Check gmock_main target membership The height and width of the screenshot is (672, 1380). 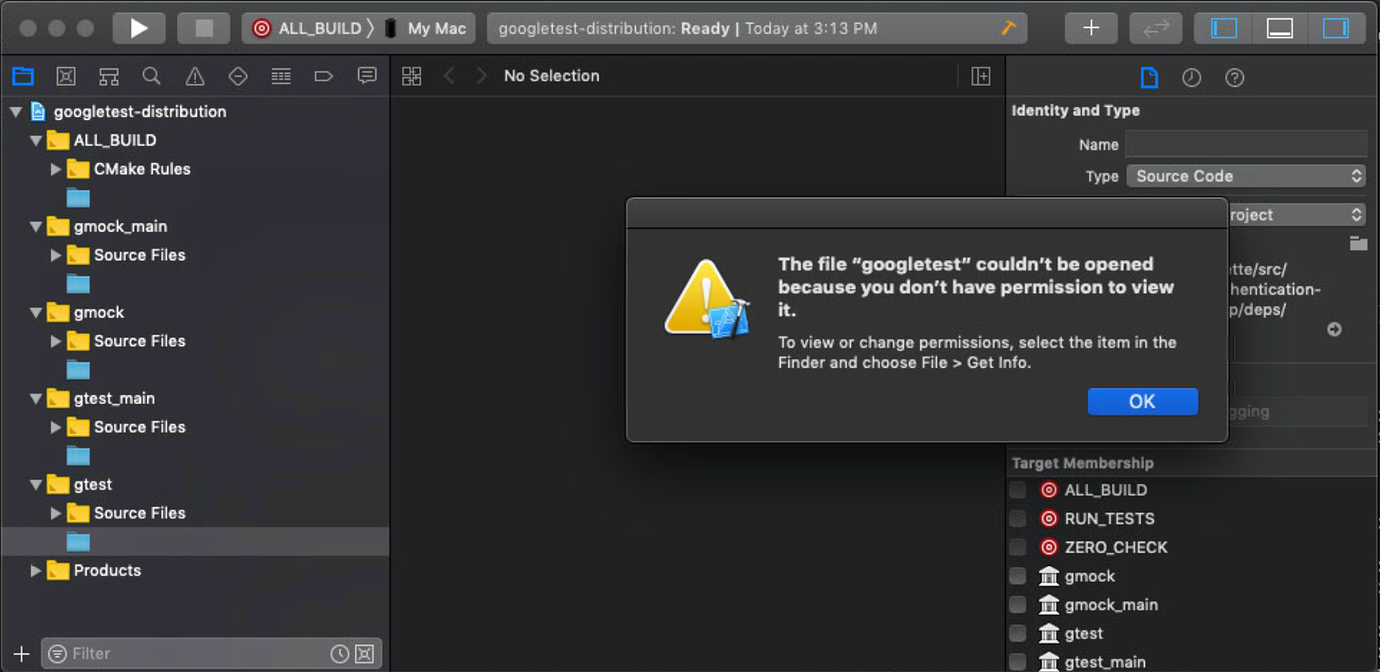tap(1017, 604)
